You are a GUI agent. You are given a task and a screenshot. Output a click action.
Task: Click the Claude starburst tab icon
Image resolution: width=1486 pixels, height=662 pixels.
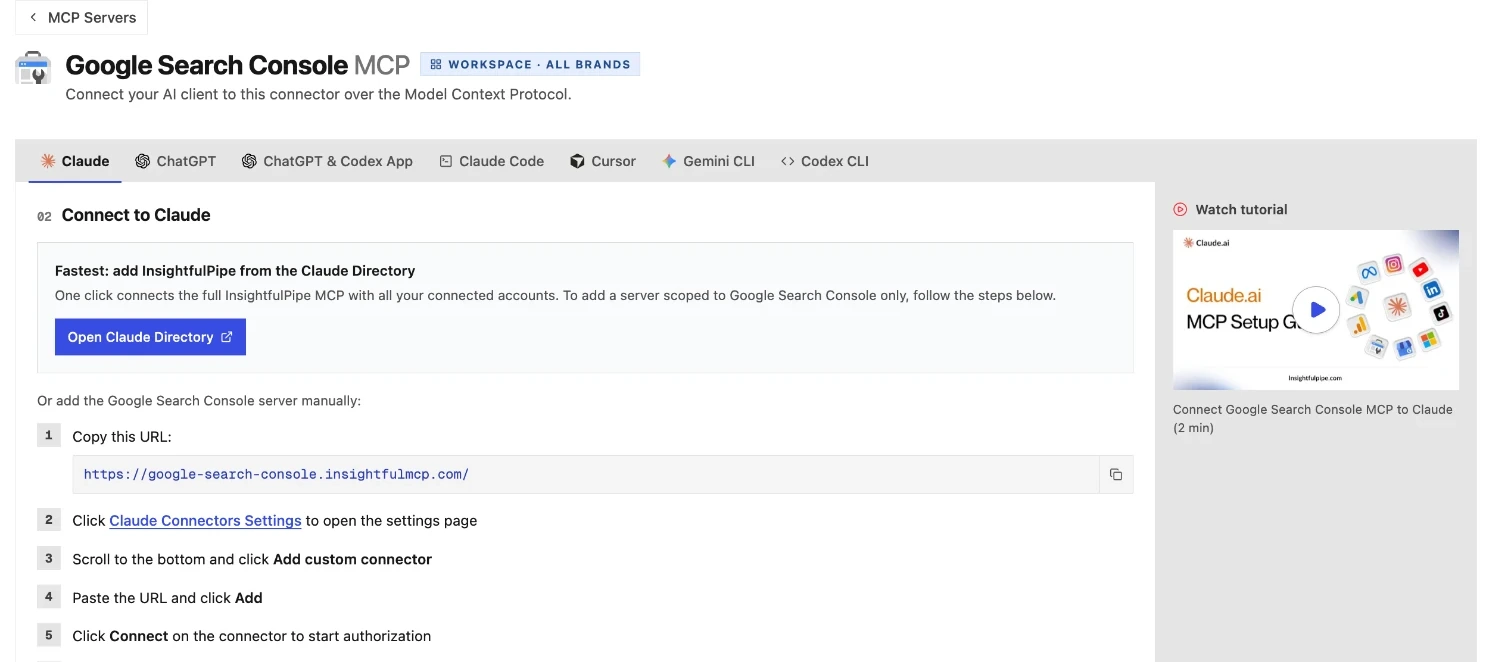pyautogui.click(x=48, y=161)
